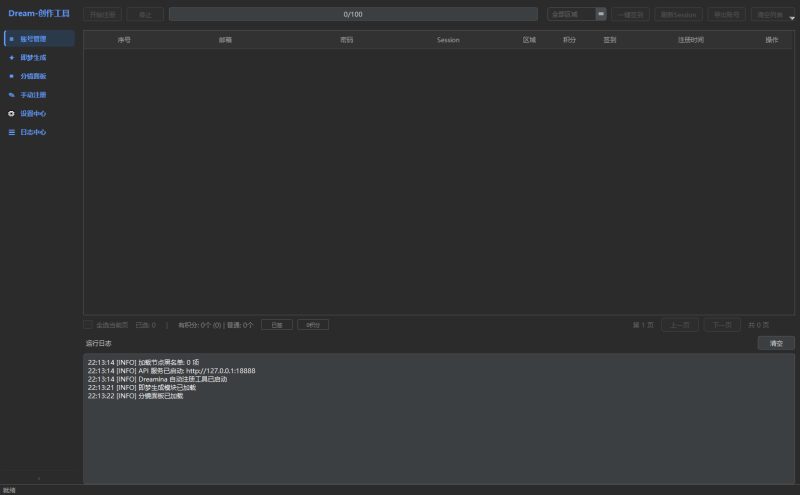The height and width of the screenshot is (495, 800).
Task: Click the 导出账号 button
Action: coord(726,15)
